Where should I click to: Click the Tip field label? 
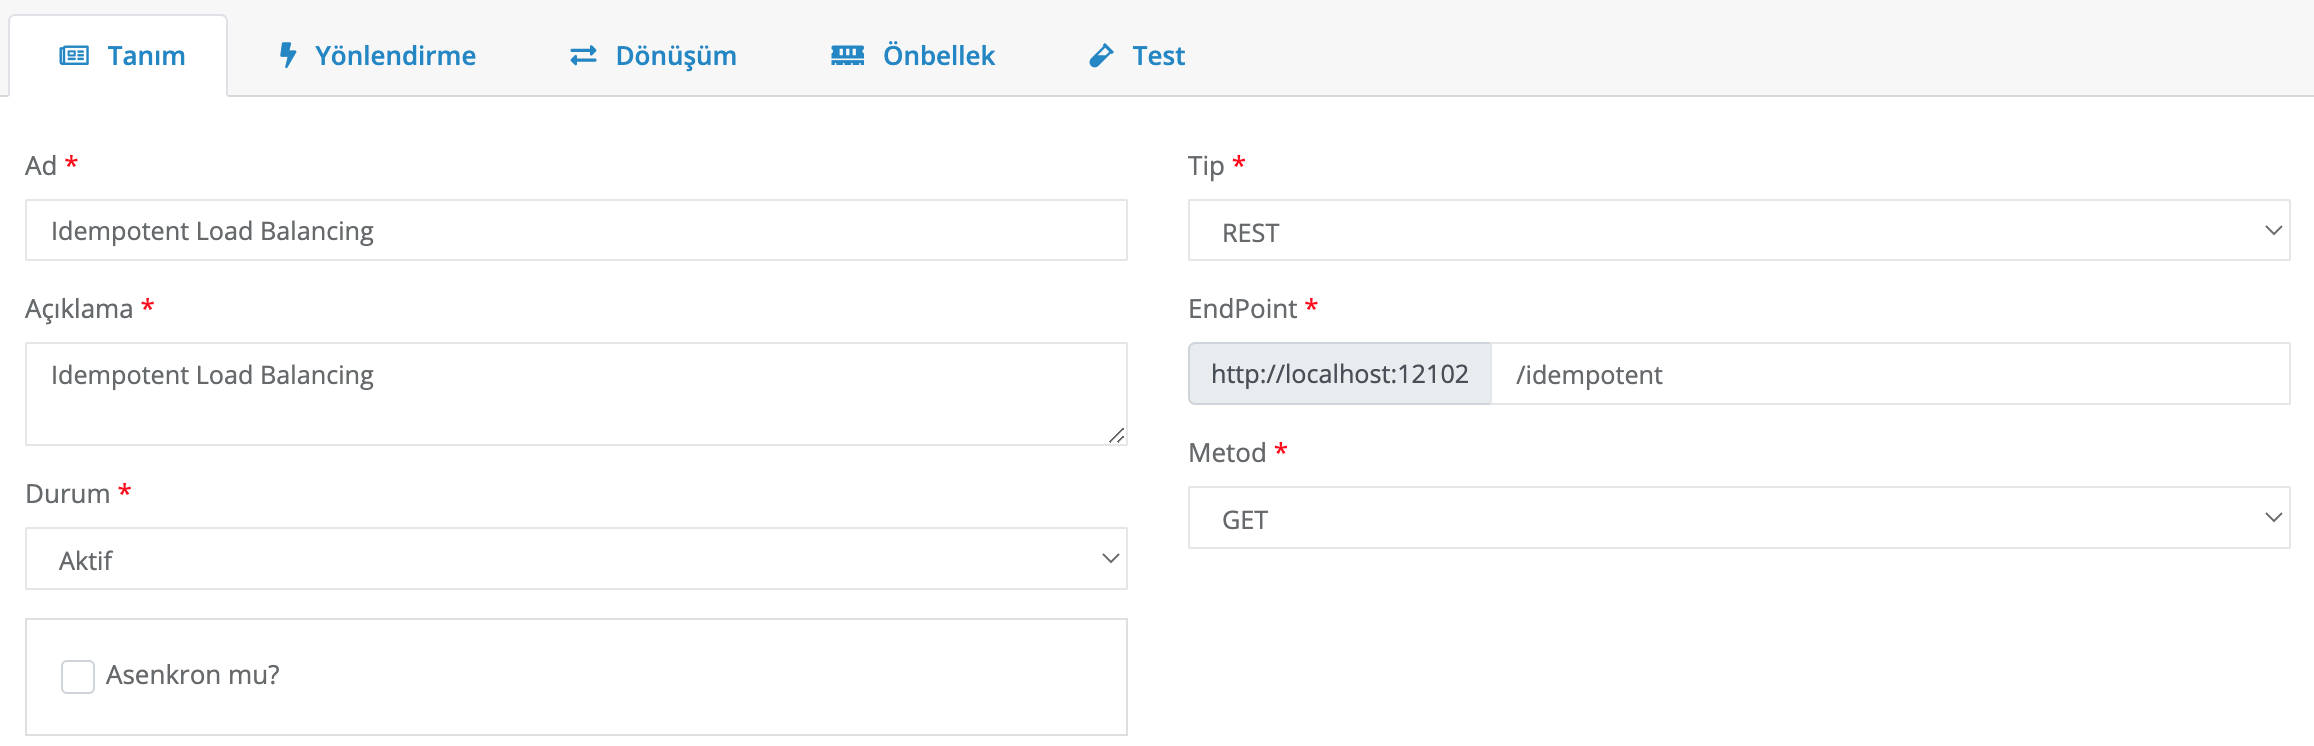point(1206,166)
